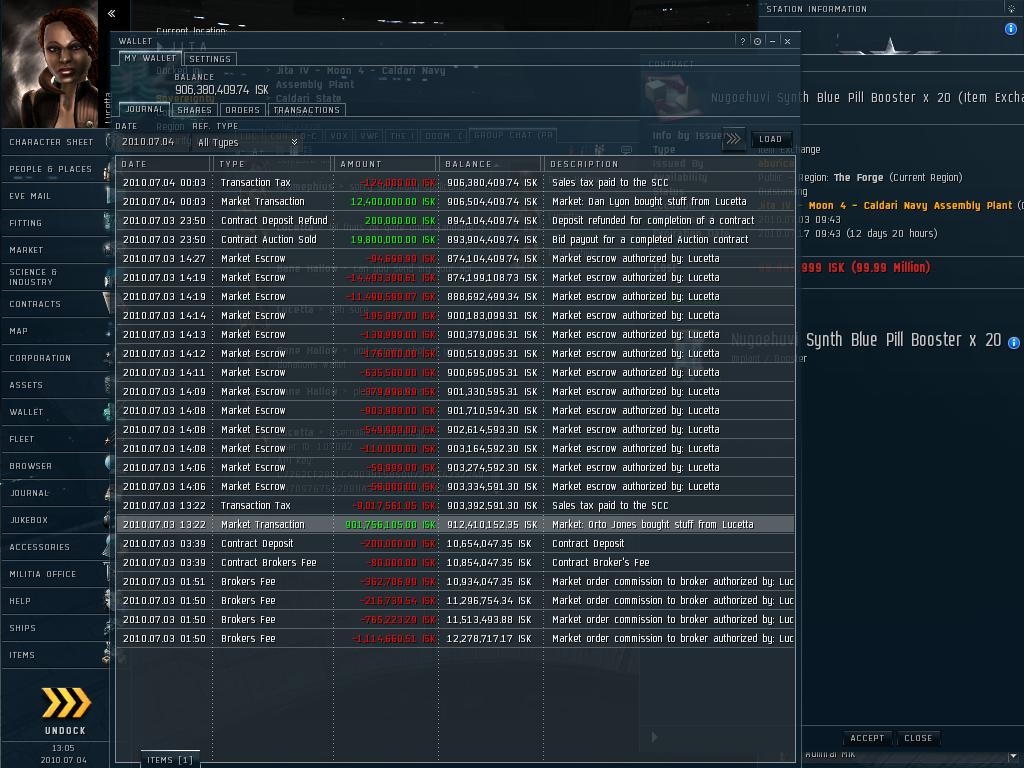Click Accept in contract window
Image resolution: width=1024 pixels, height=768 pixels.
[x=867, y=738]
